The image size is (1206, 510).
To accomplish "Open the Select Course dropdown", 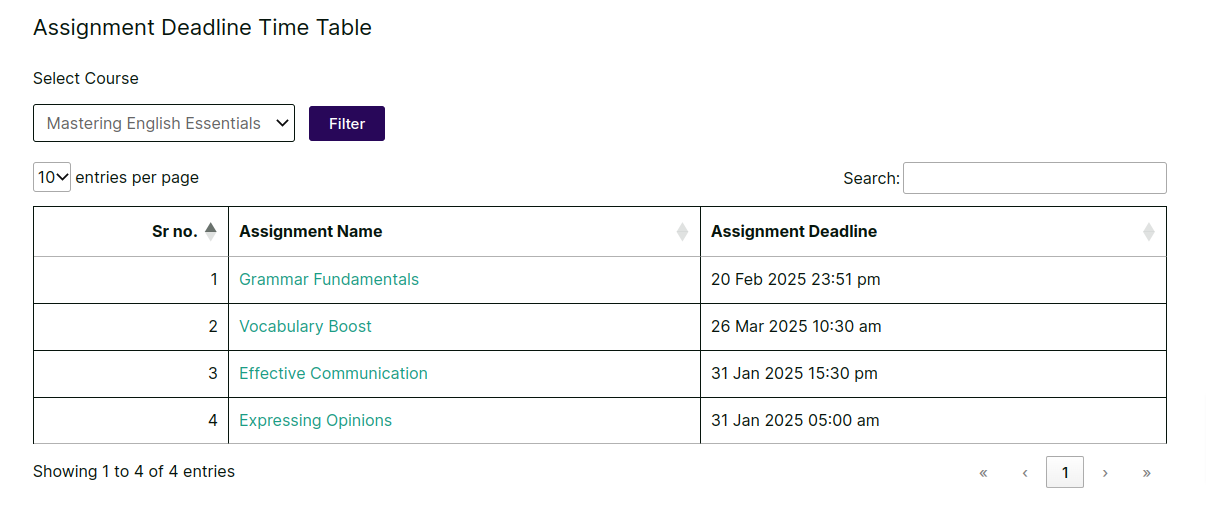I will click(164, 123).
